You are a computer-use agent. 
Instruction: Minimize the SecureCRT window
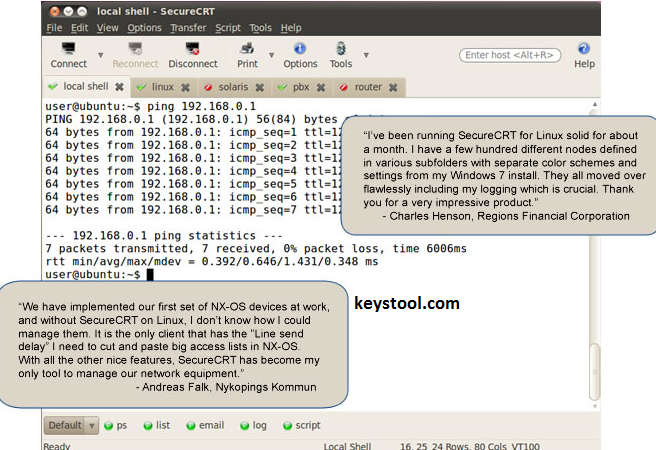coord(68,11)
